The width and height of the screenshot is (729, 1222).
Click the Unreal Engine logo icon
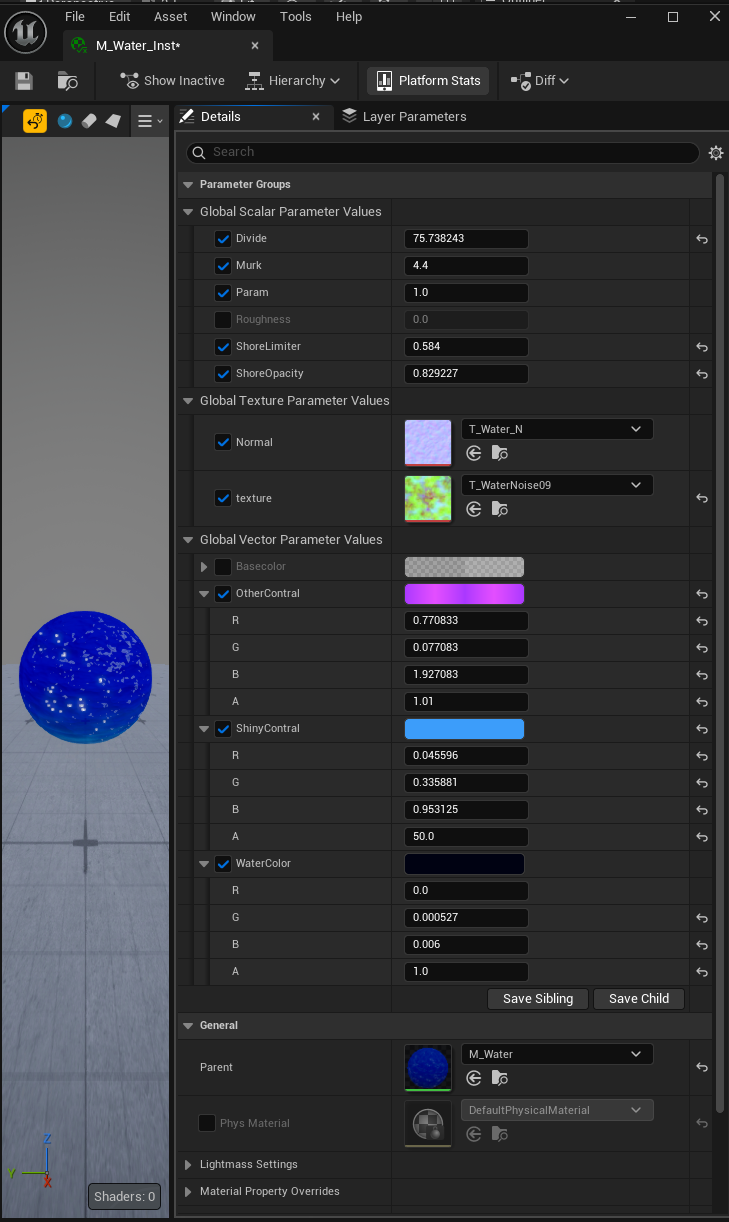coord(25,32)
